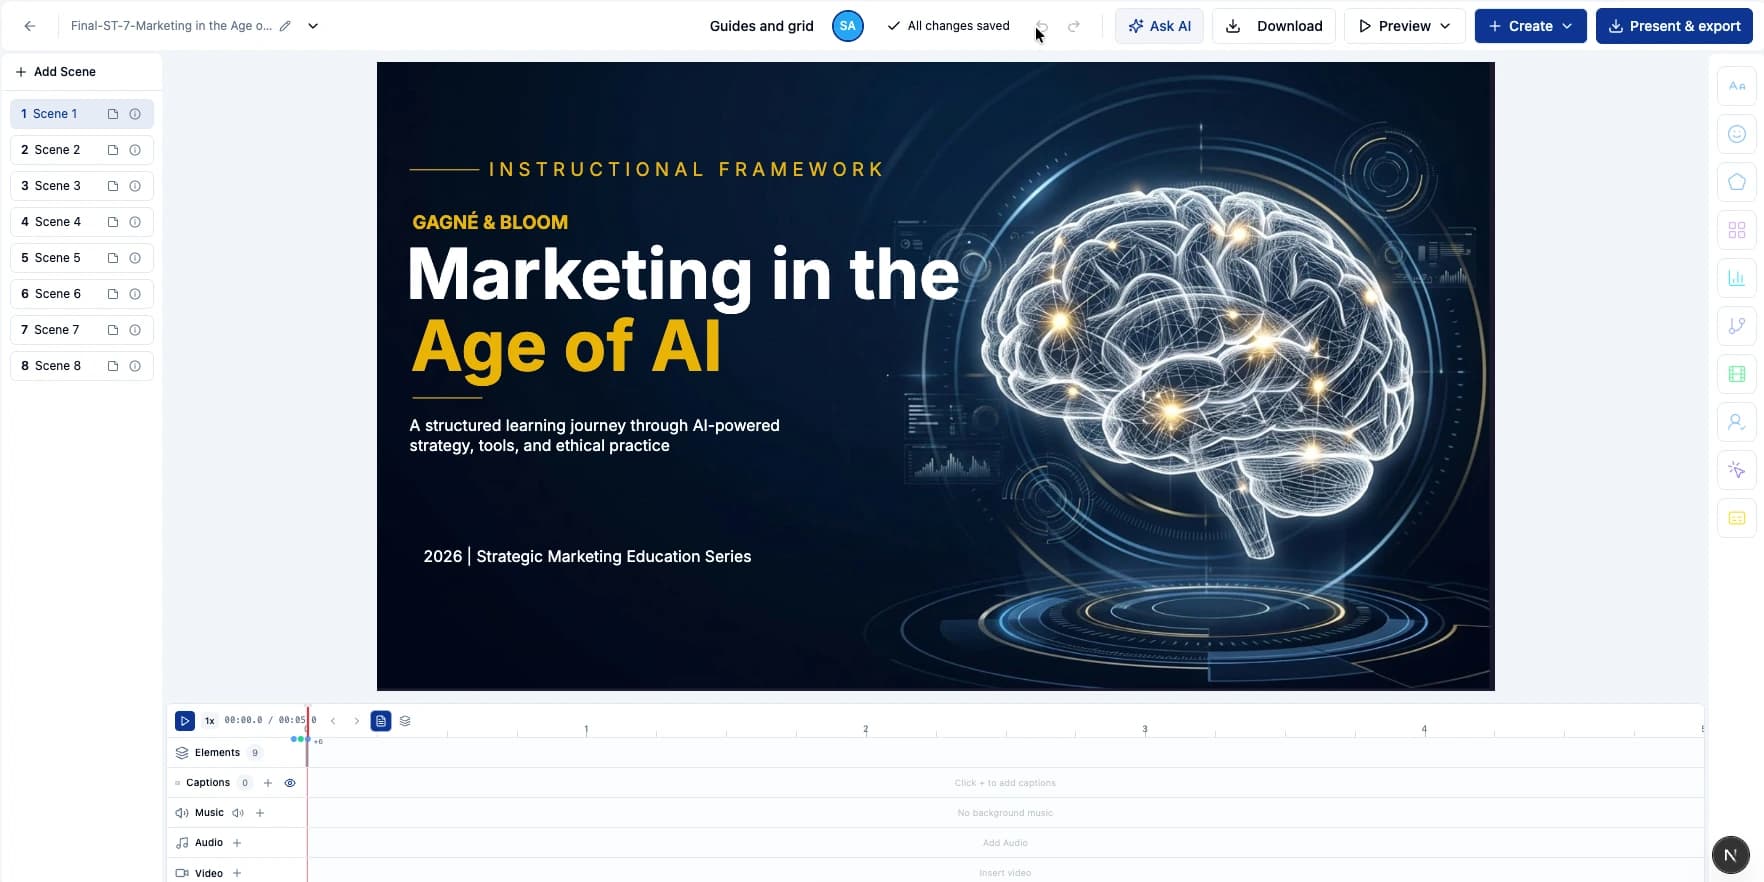Toggle the blue script document view button
1764x882 pixels.
point(381,720)
